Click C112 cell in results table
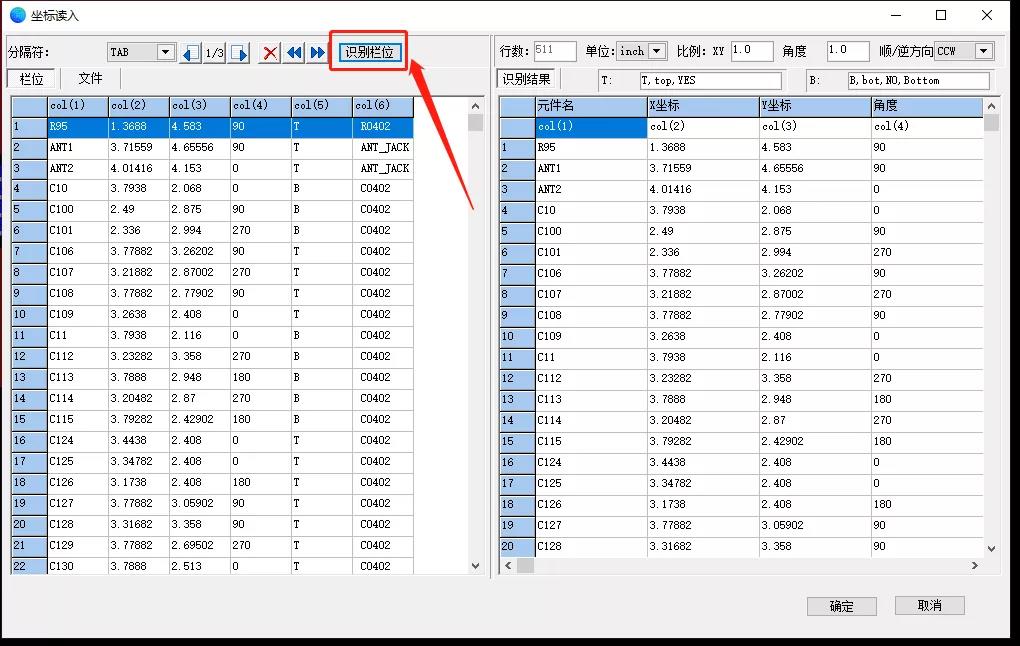This screenshot has height=646, width=1020. [x=591, y=378]
